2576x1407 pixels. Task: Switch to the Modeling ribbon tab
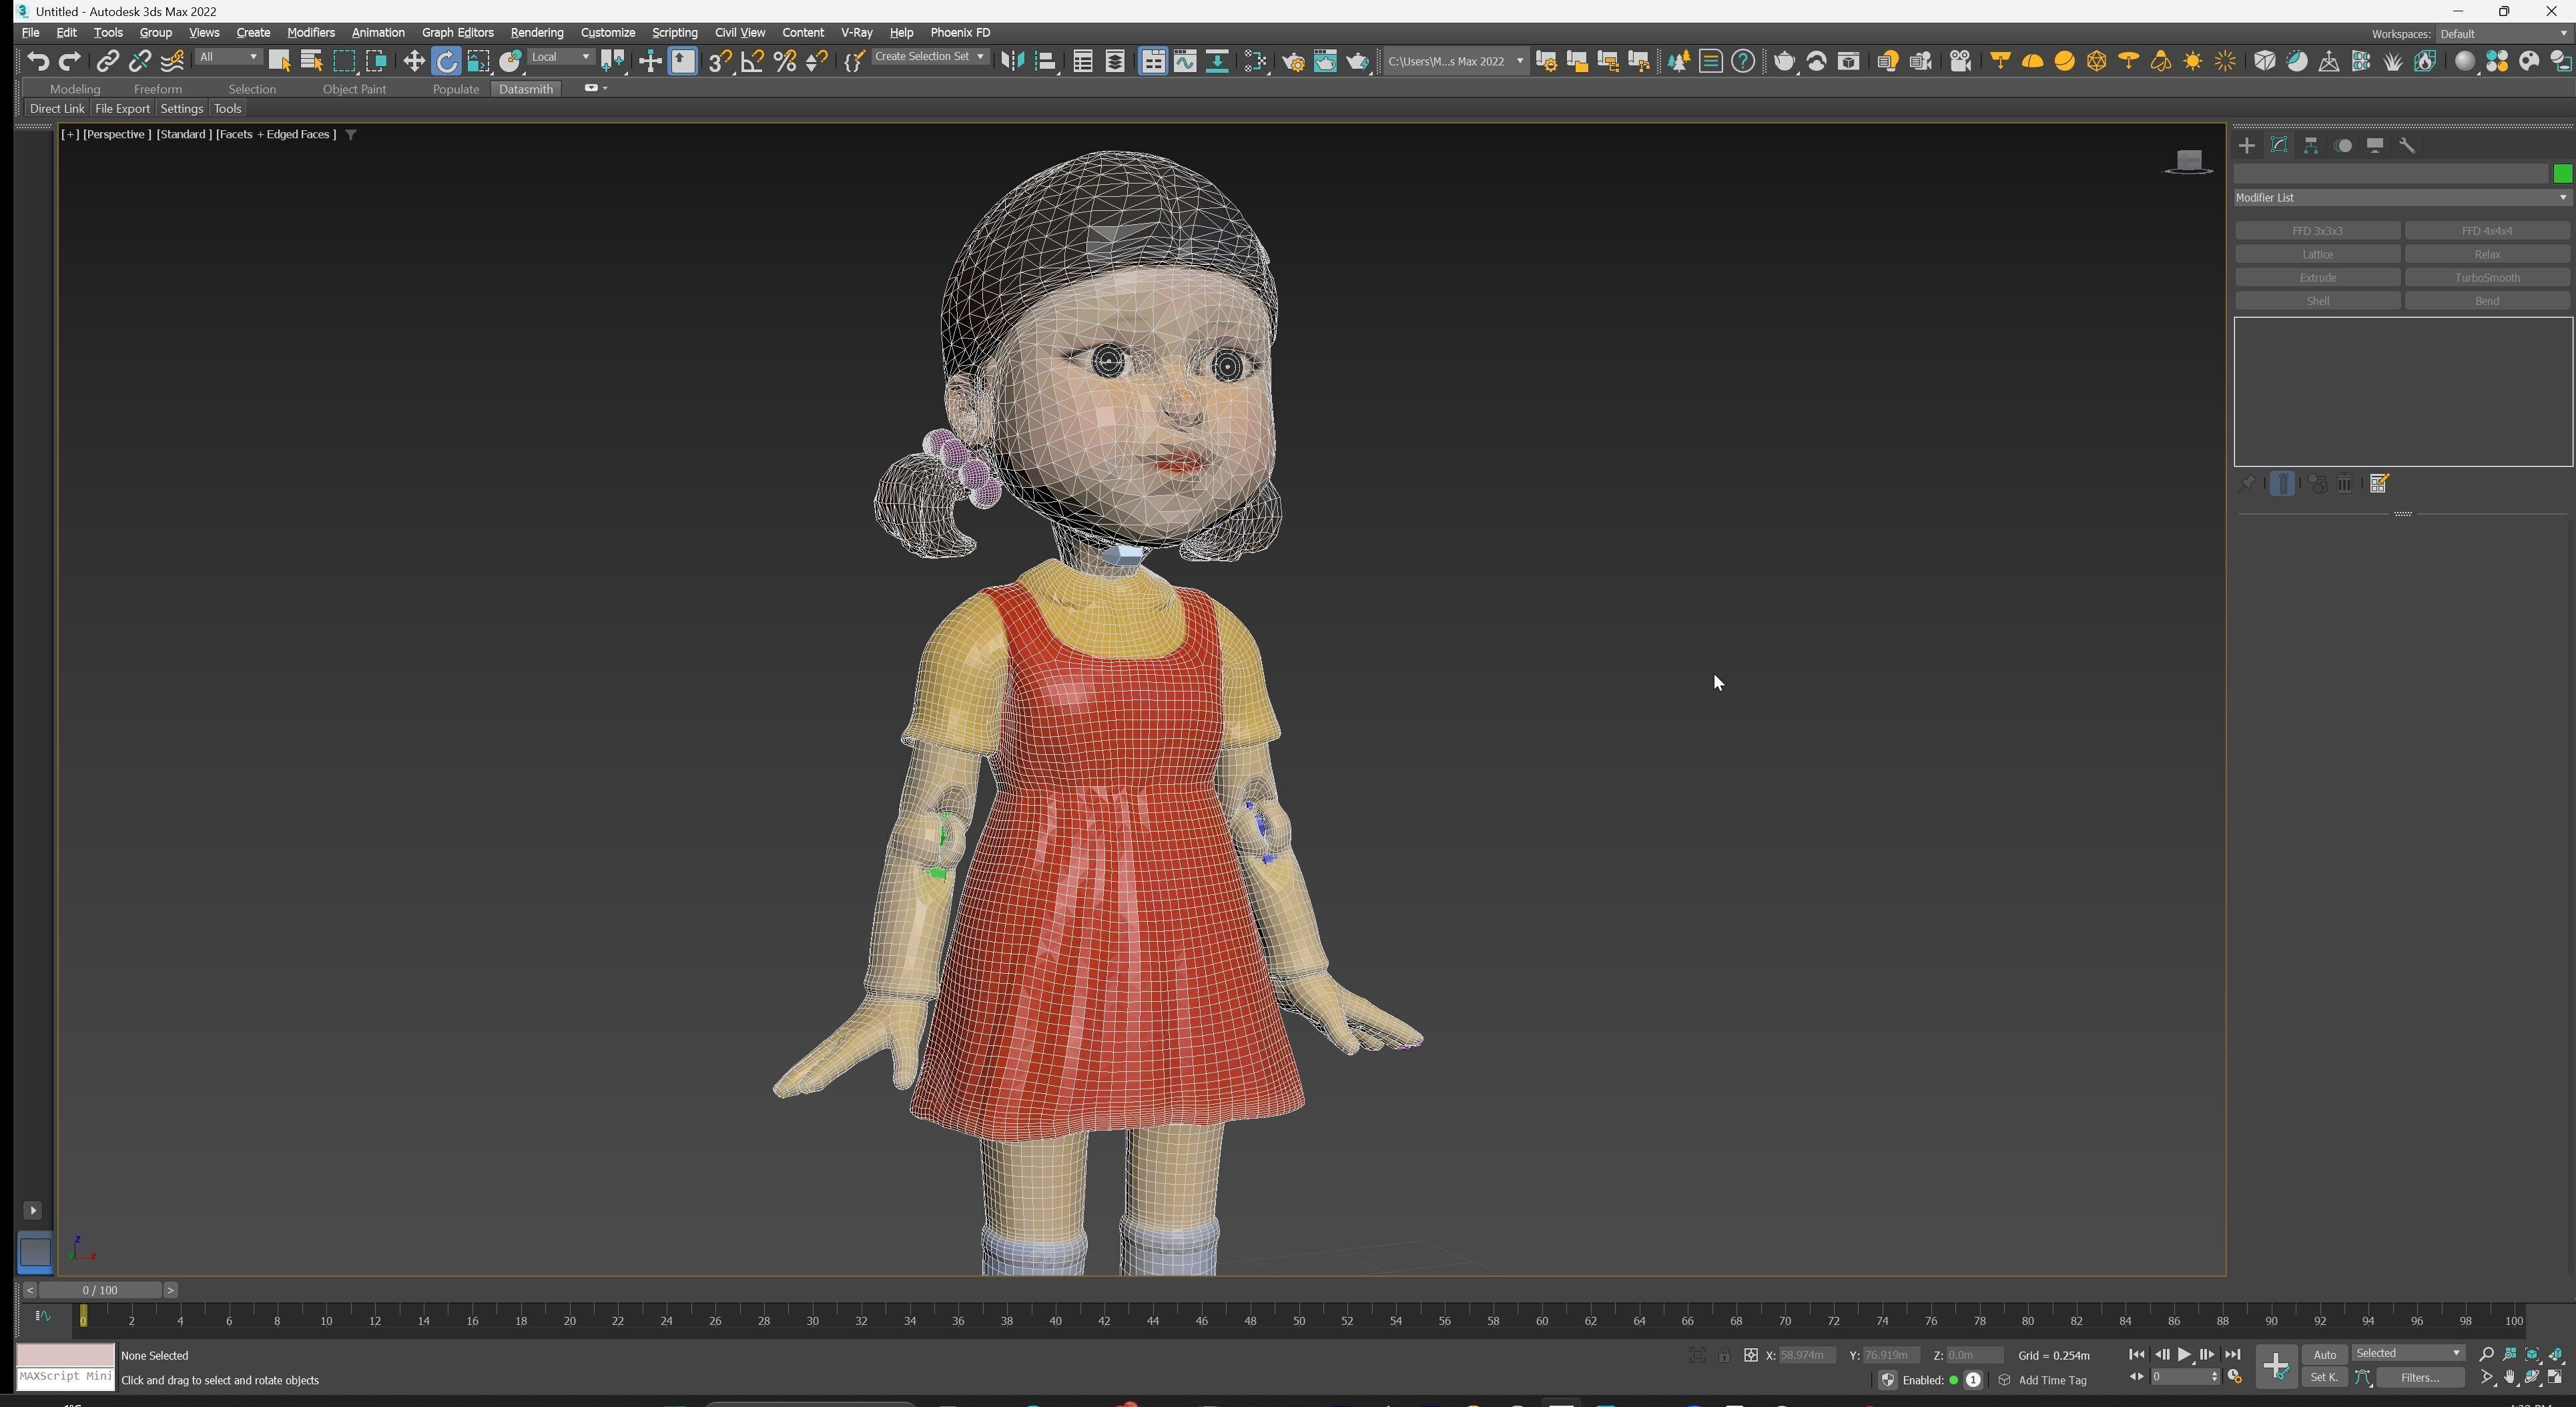75,89
